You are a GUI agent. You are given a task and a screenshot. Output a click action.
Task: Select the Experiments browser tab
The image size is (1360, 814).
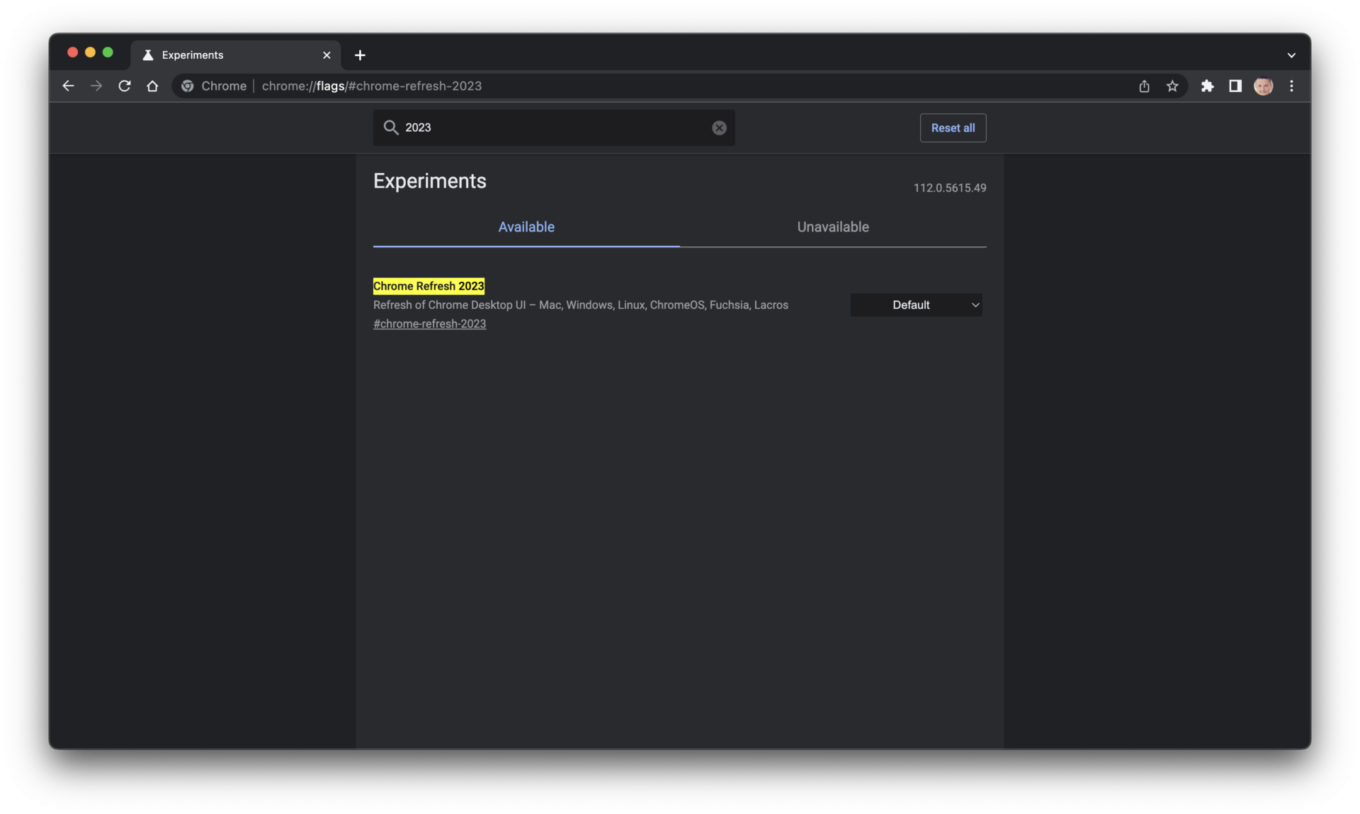tap(235, 55)
